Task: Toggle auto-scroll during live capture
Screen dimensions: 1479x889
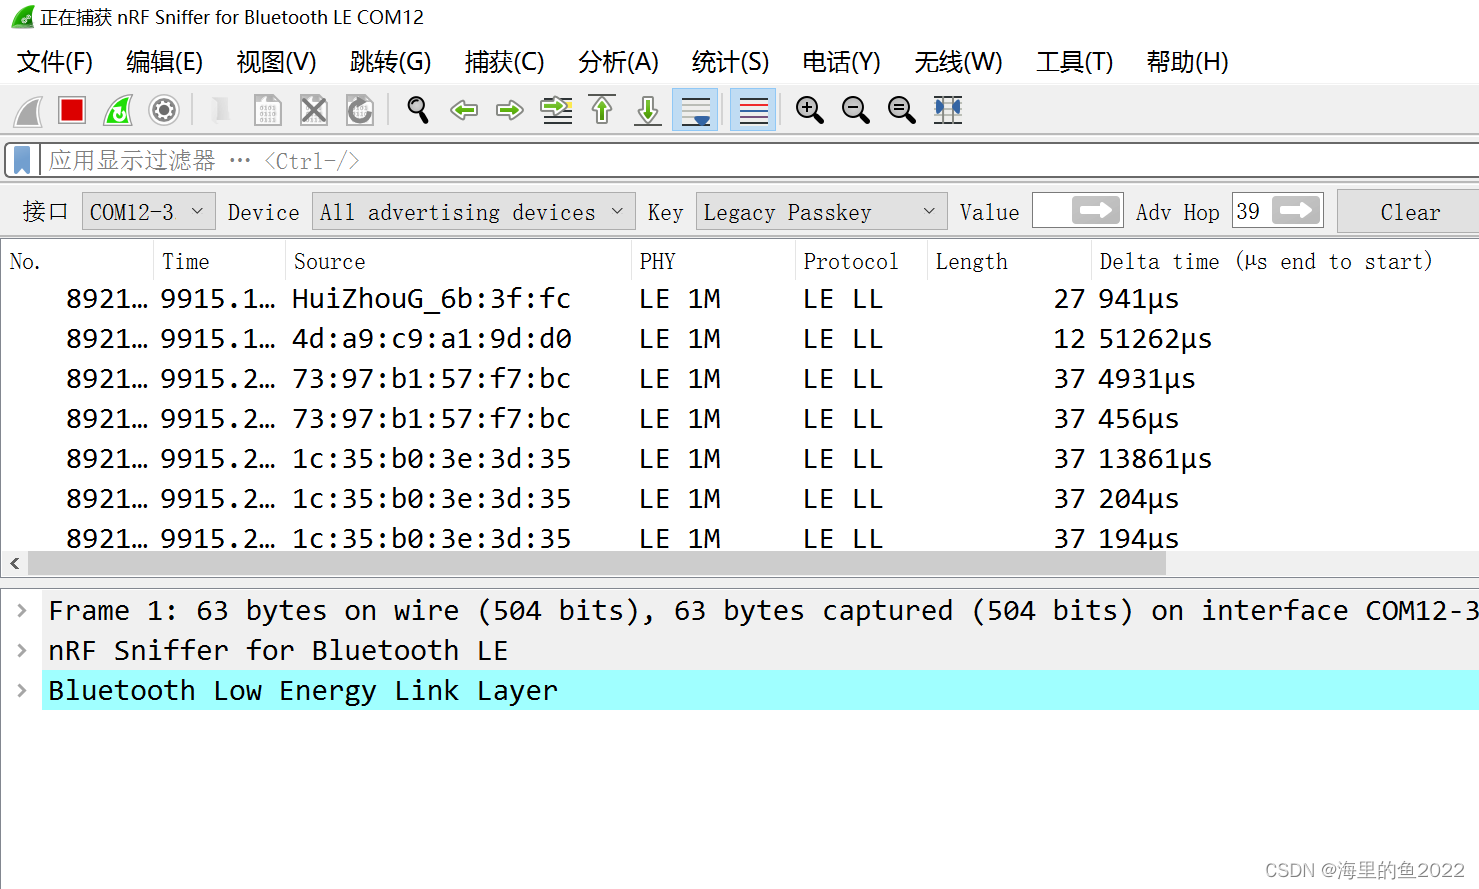Action: click(694, 110)
